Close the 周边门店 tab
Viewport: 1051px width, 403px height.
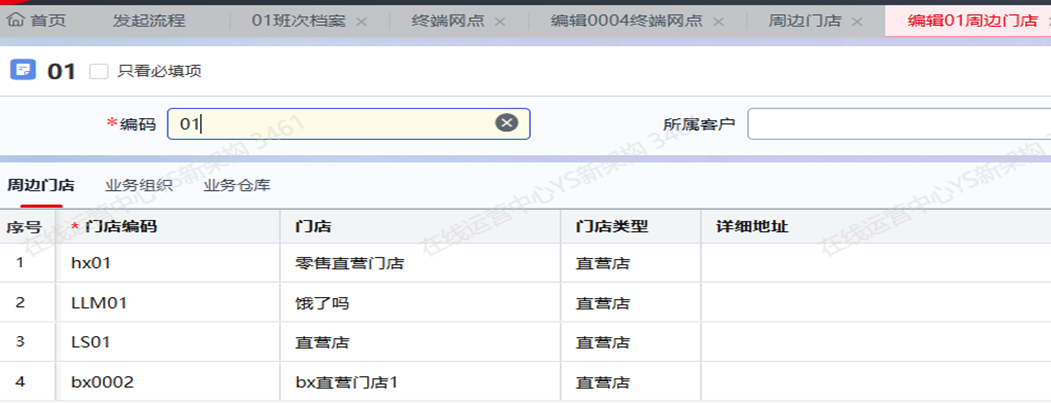tap(857, 21)
